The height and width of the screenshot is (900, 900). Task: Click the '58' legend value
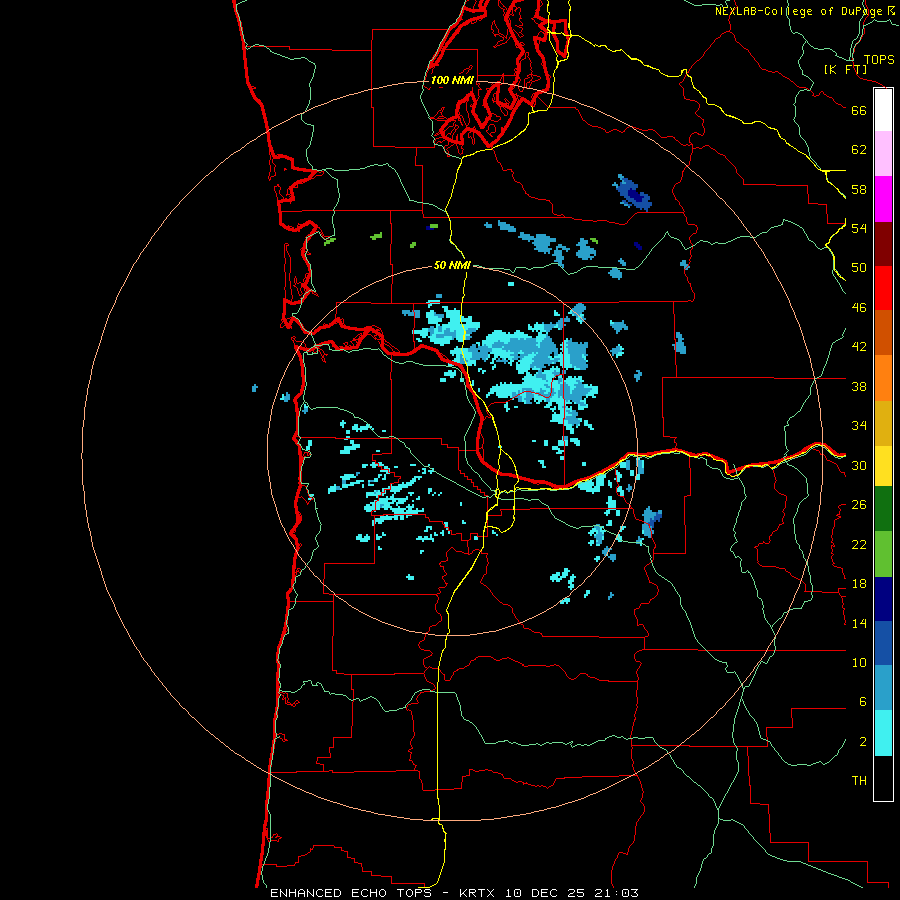coord(859,189)
